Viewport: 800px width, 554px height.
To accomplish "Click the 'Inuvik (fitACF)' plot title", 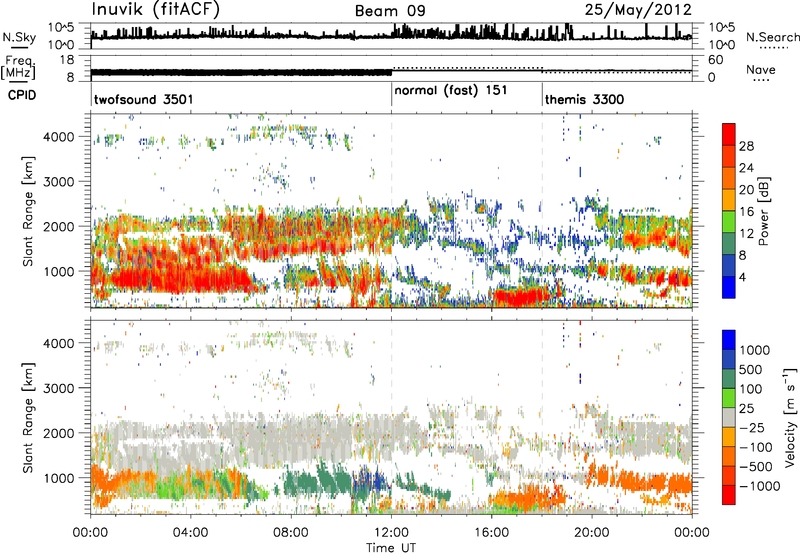I will 156,10.
